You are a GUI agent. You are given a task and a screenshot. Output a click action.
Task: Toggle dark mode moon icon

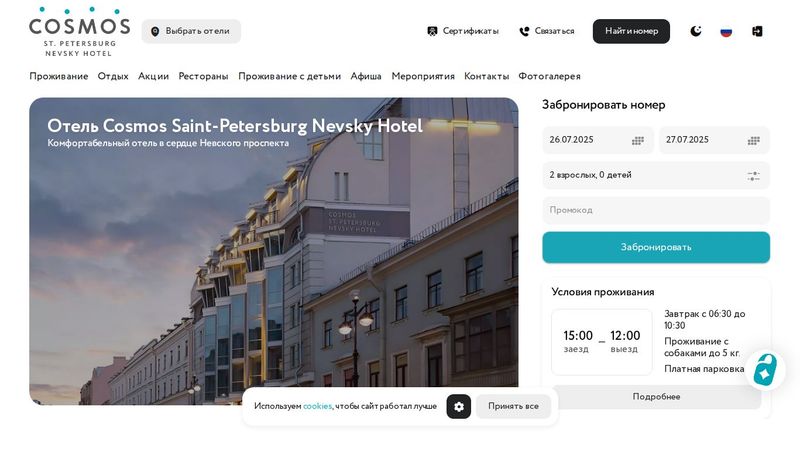pos(696,31)
